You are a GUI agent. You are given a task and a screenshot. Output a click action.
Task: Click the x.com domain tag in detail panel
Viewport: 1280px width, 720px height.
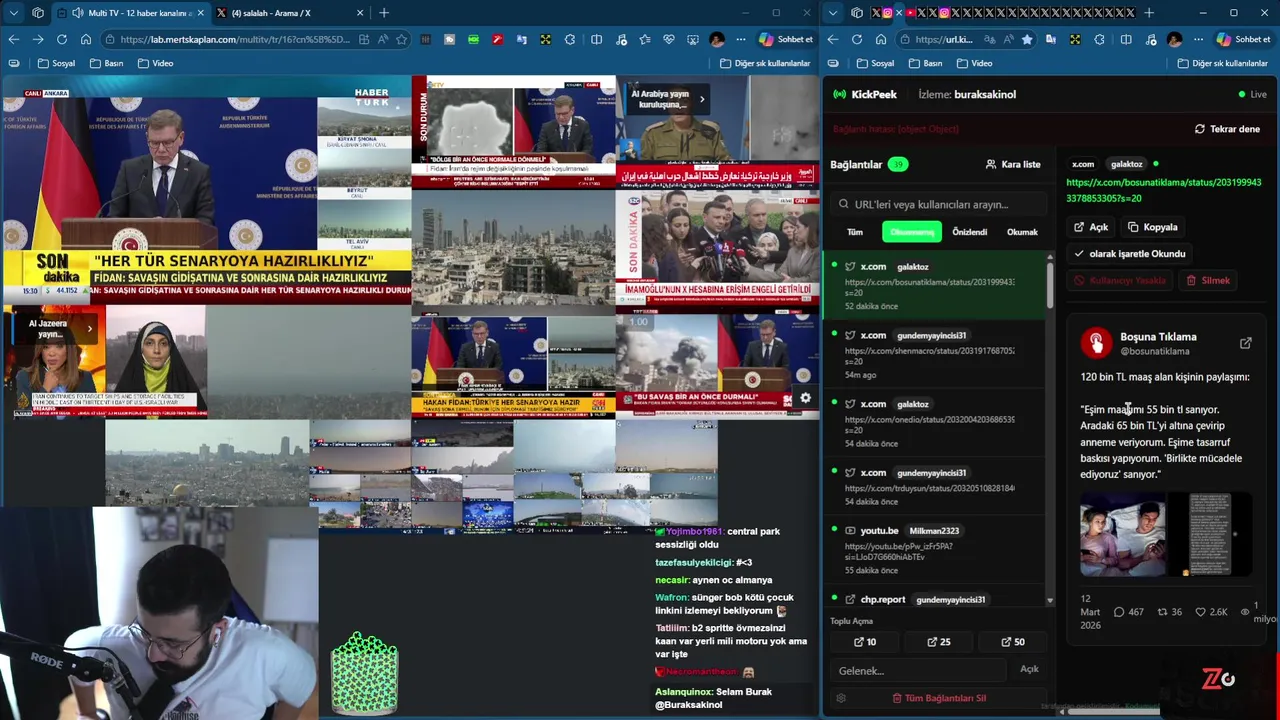(x=1083, y=164)
